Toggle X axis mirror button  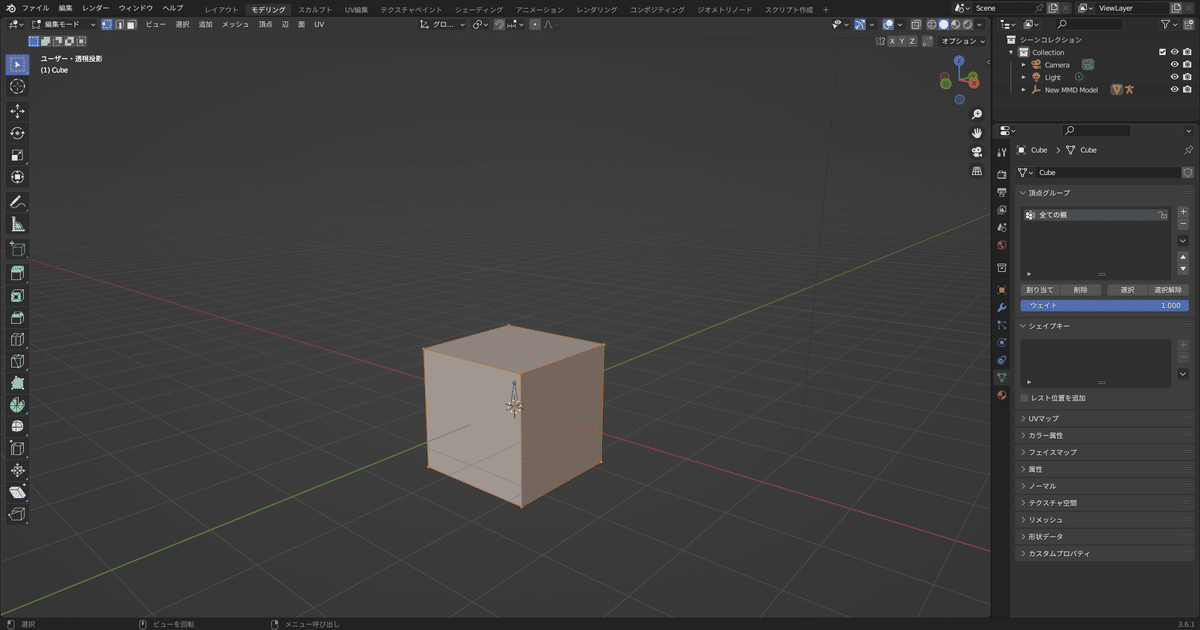tap(893, 41)
